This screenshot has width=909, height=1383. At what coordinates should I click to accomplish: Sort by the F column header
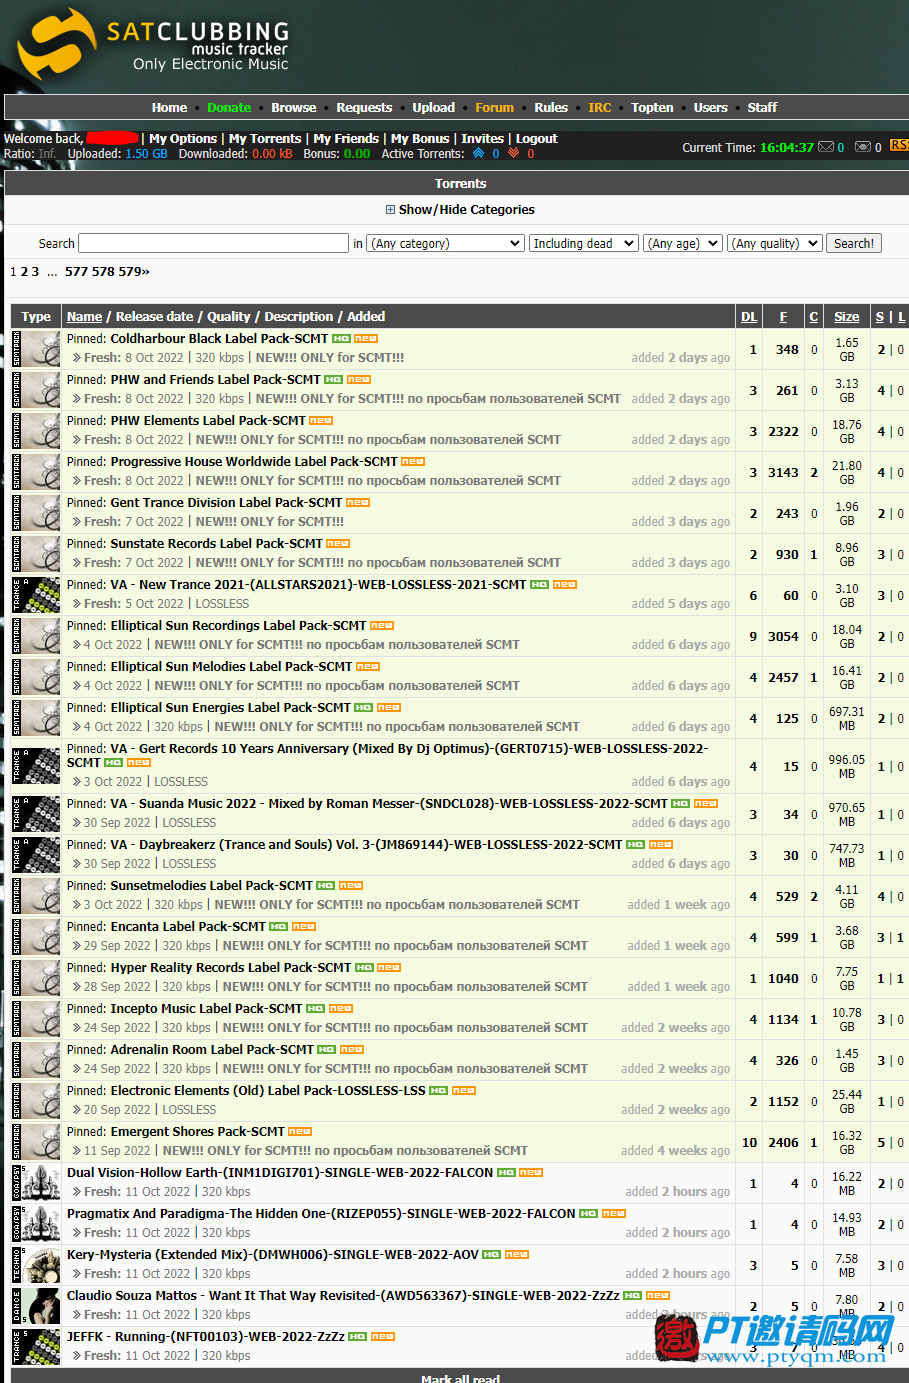click(x=783, y=317)
